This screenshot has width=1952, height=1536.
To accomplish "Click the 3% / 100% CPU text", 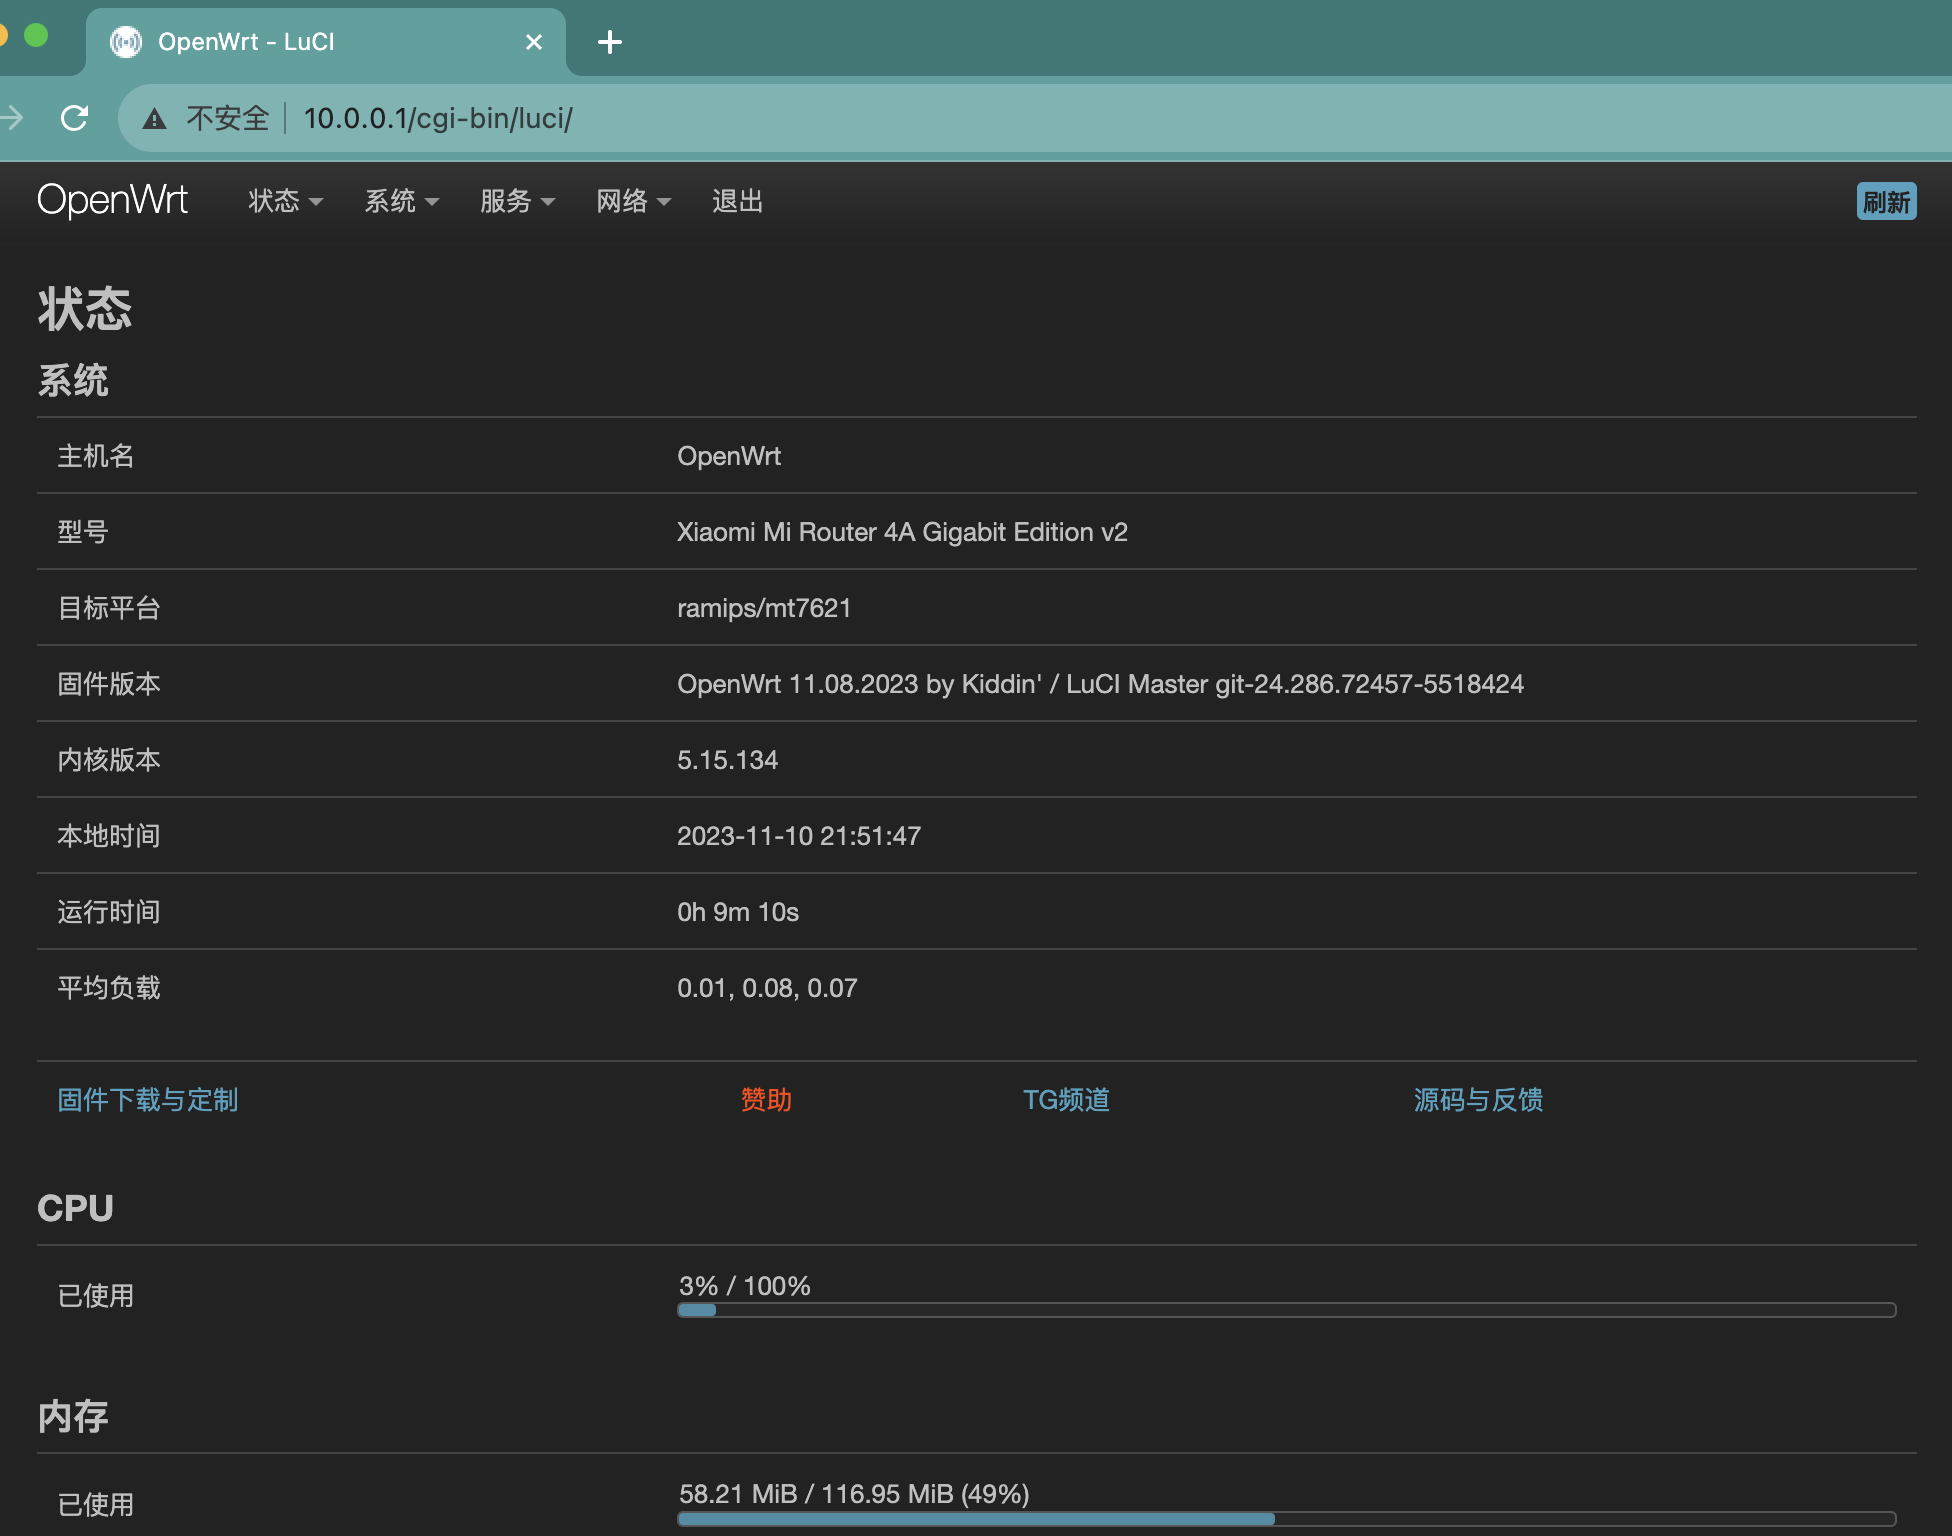I will pos(745,1286).
